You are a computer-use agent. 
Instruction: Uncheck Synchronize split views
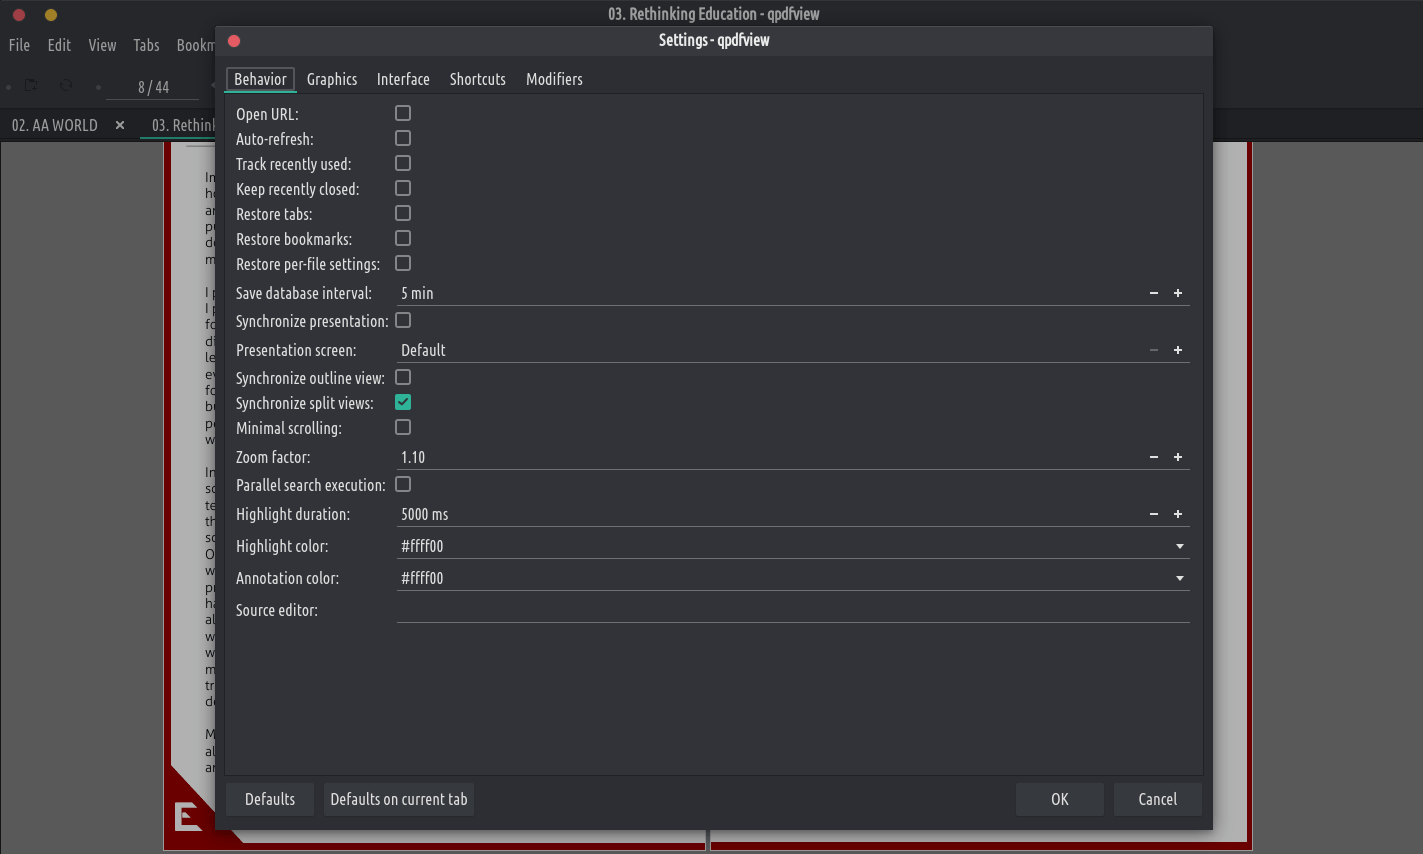403,402
